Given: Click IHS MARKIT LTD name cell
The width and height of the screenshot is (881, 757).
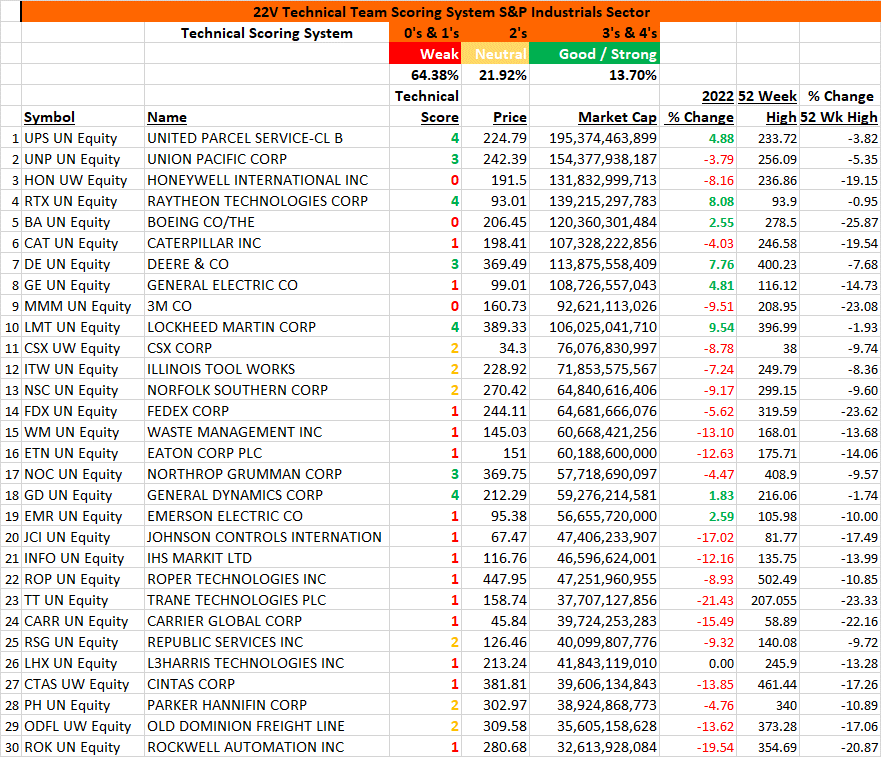Looking at the screenshot, I should click(x=266, y=558).
